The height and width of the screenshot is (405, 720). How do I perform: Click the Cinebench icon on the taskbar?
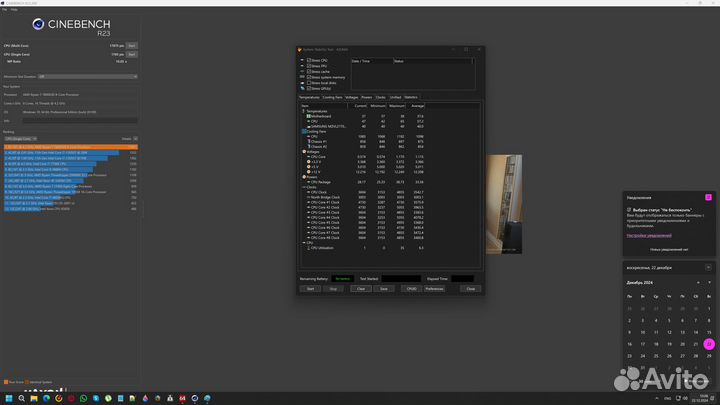point(195,398)
